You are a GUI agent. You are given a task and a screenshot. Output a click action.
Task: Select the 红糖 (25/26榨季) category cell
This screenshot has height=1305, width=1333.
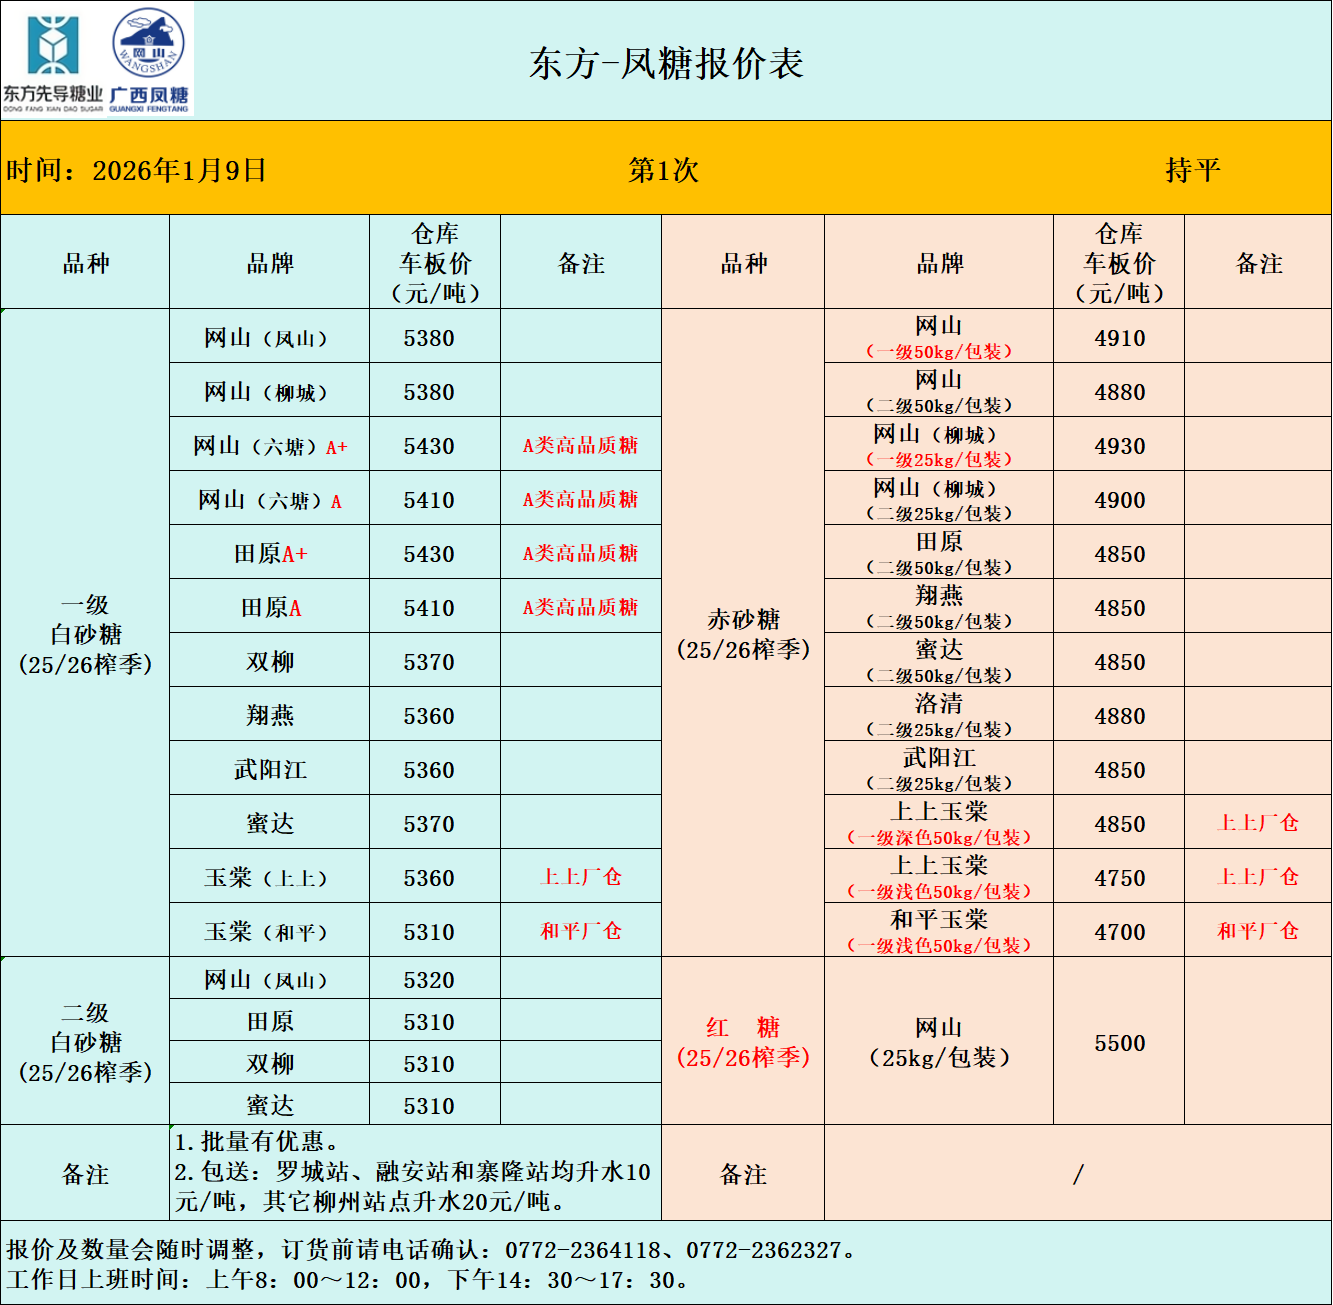[x=743, y=1042]
